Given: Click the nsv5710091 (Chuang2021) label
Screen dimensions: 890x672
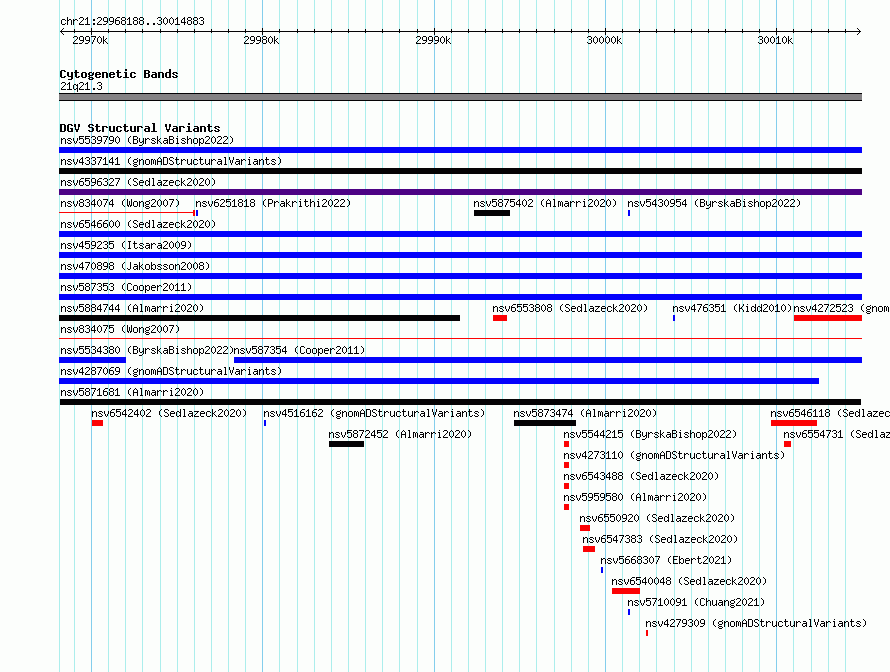Looking at the screenshot, I should click(x=696, y=602).
